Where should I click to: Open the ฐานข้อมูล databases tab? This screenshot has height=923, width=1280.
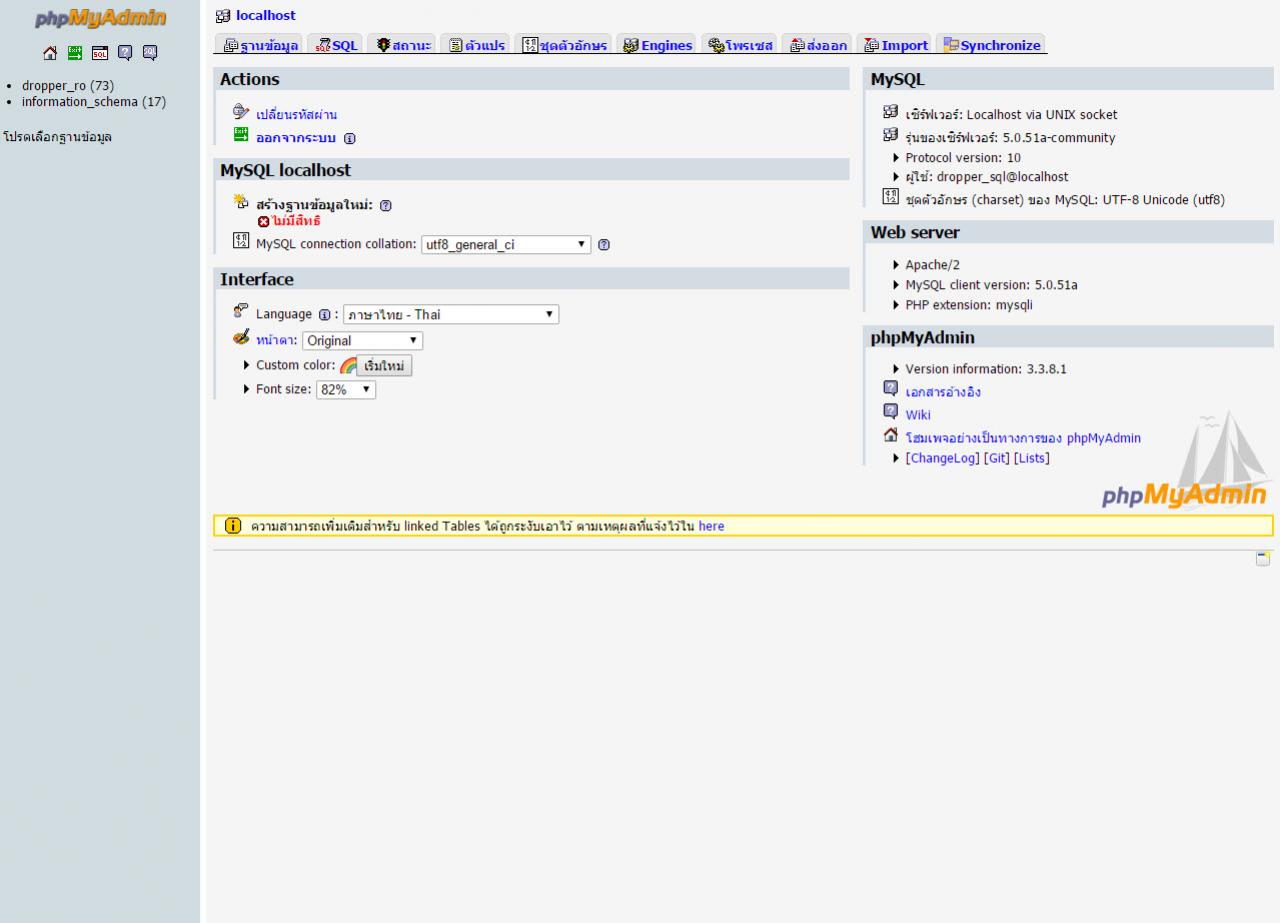260,45
